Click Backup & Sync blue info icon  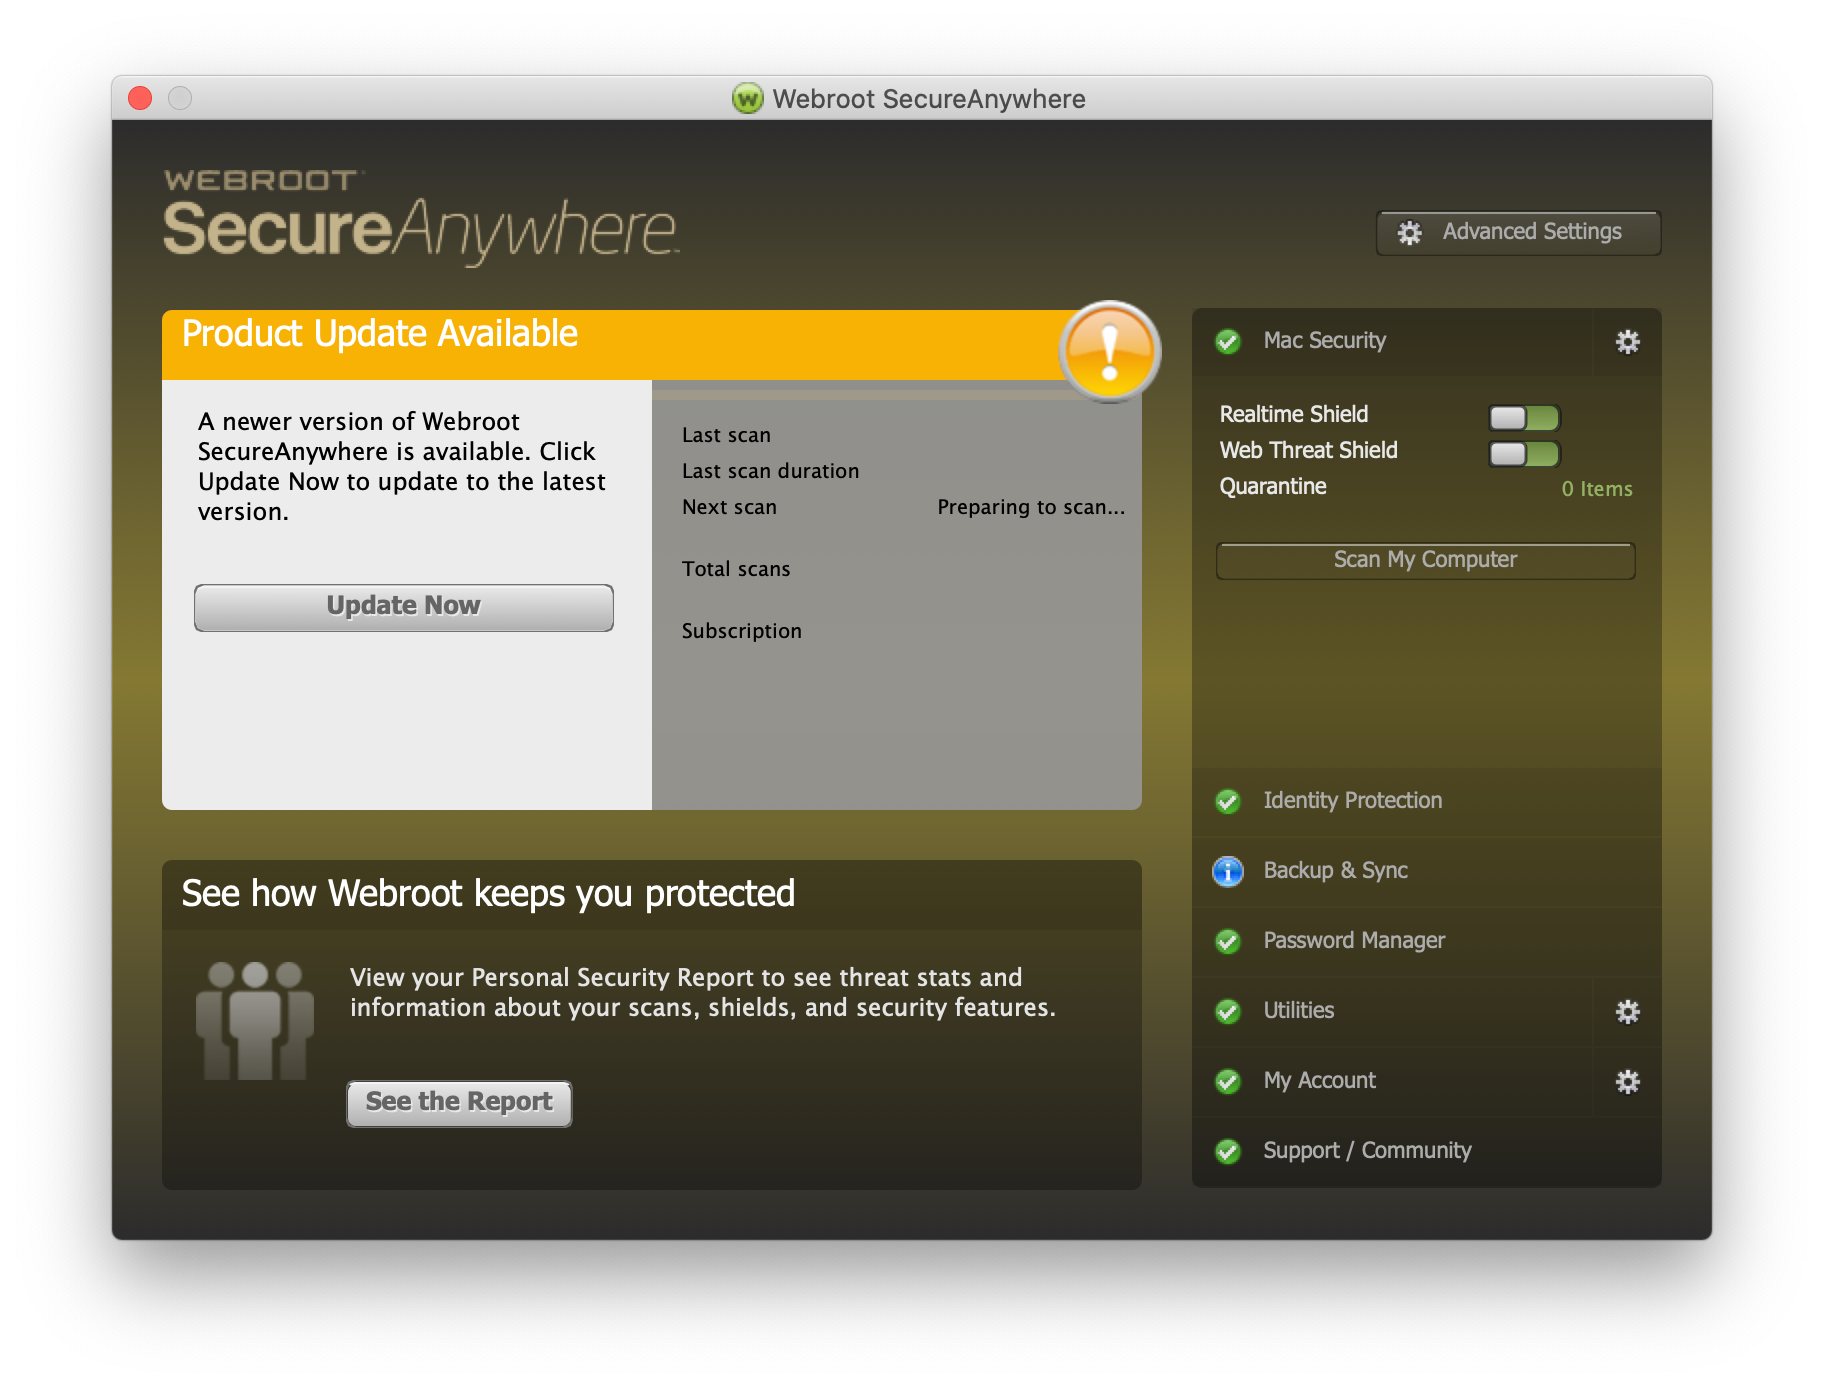point(1228,871)
